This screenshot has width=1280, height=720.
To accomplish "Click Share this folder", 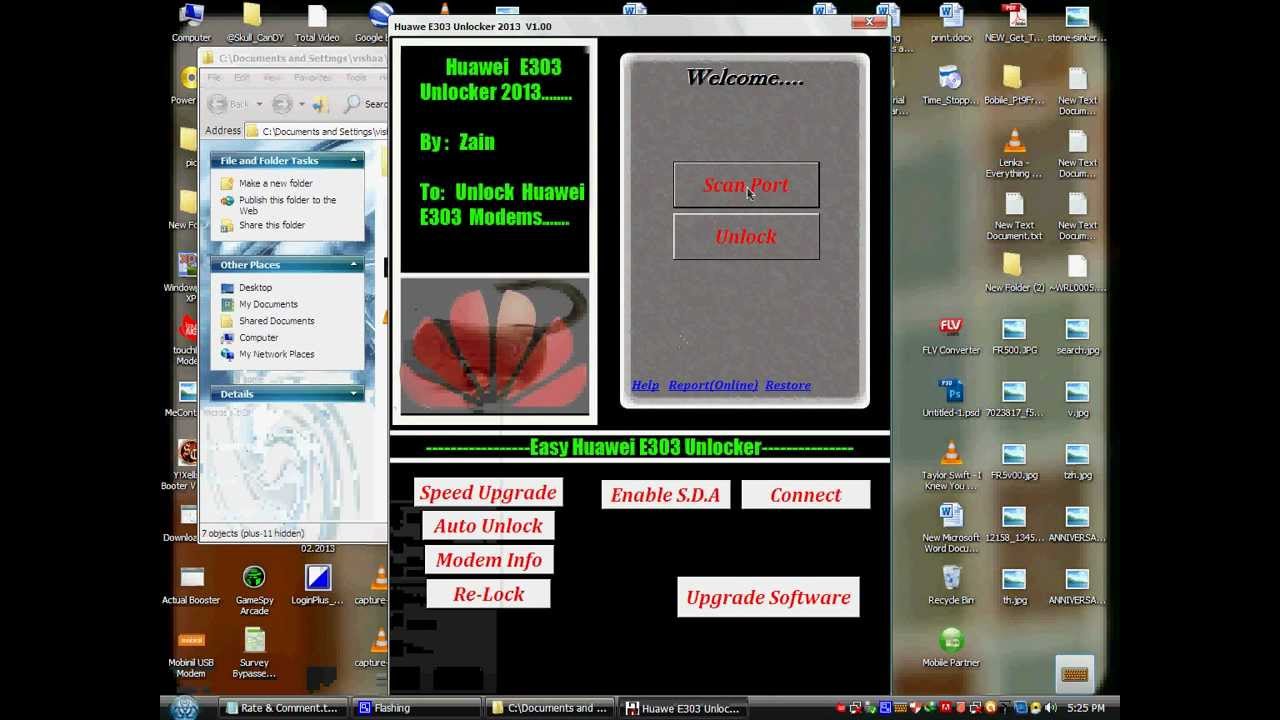I will coord(272,225).
